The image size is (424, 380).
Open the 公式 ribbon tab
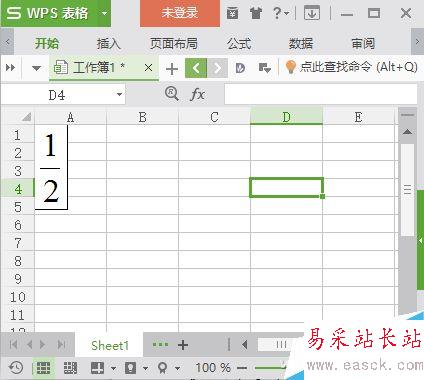(239, 43)
